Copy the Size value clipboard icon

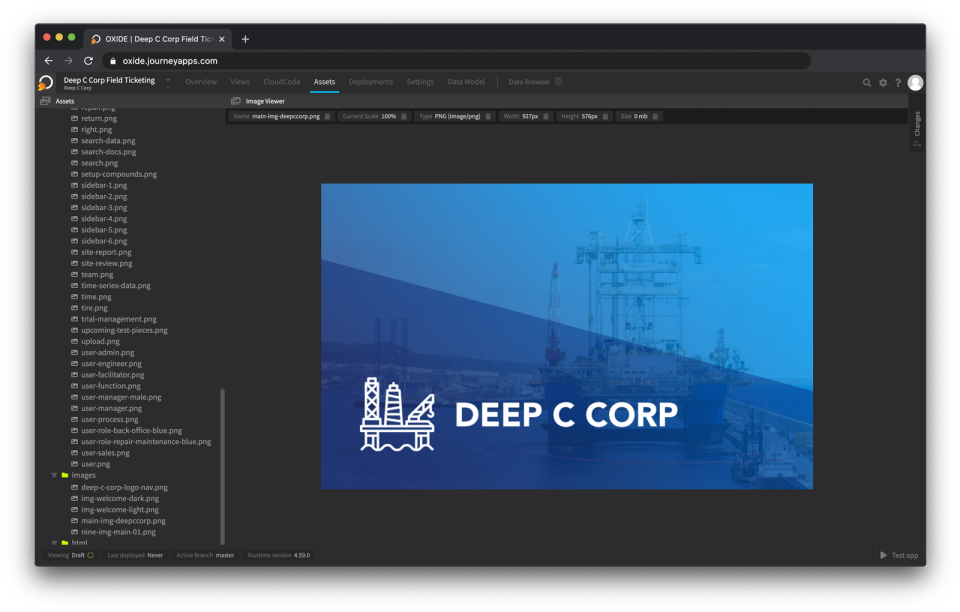coord(655,116)
